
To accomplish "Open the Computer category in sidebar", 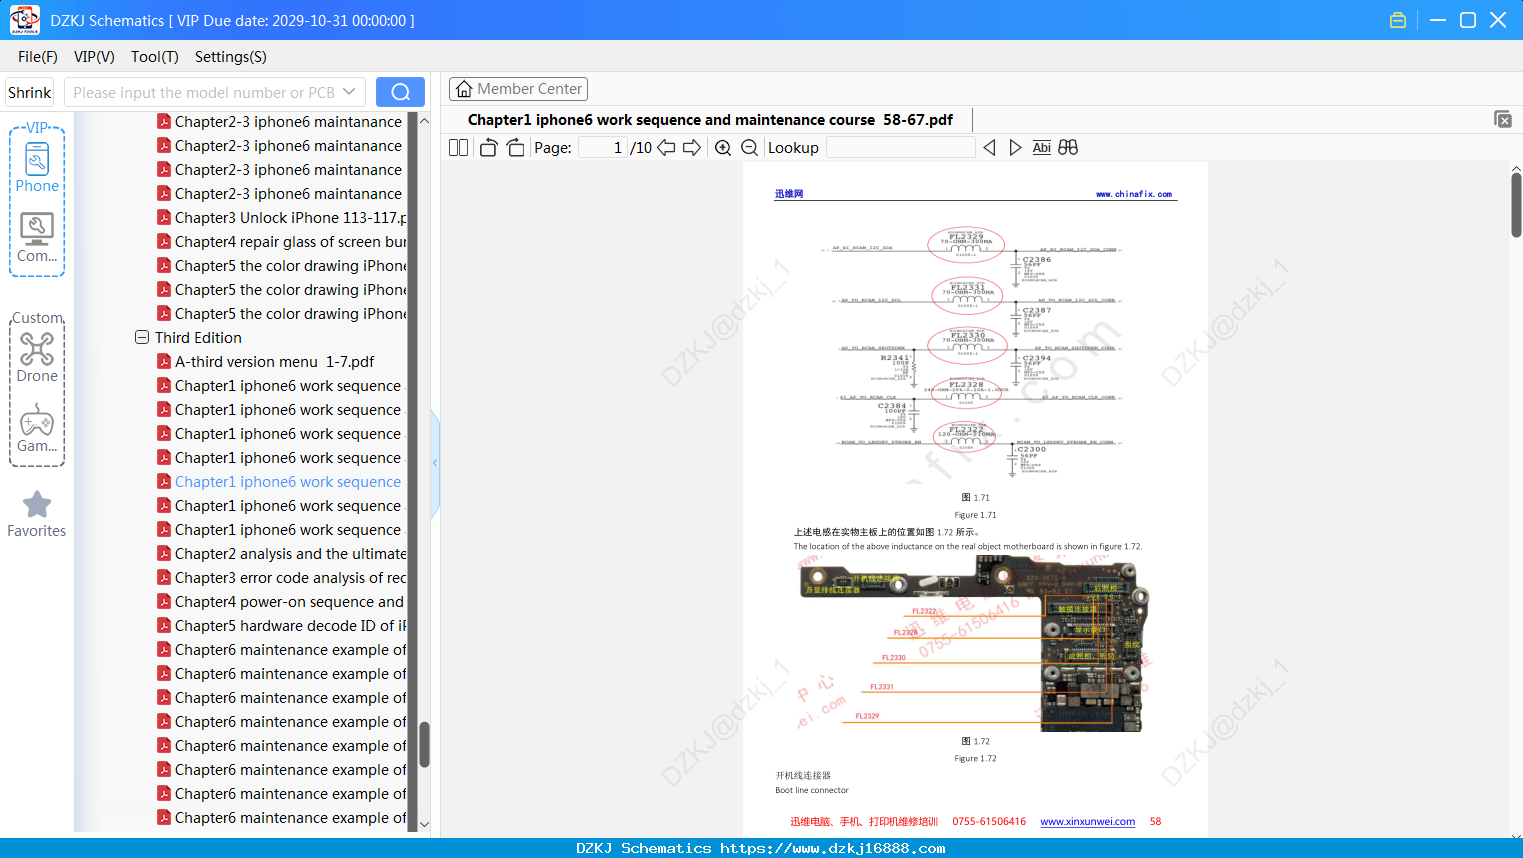I will [x=37, y=237].
